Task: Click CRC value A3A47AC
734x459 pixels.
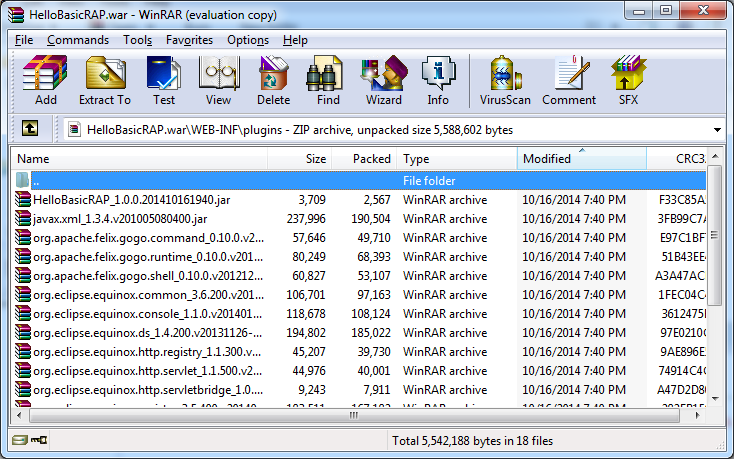Action: (680, 276)
